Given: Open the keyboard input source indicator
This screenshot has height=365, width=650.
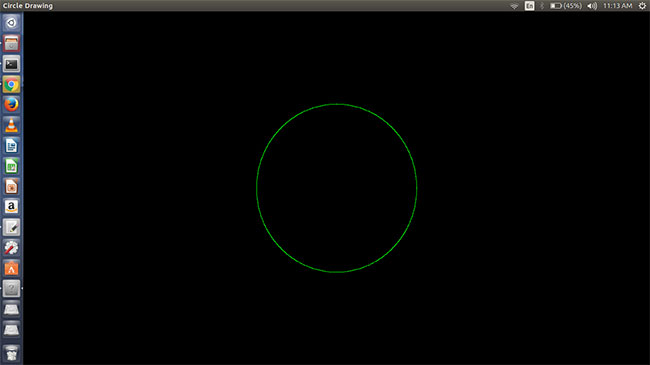Looking at the screenshot, I should point(529,6).
